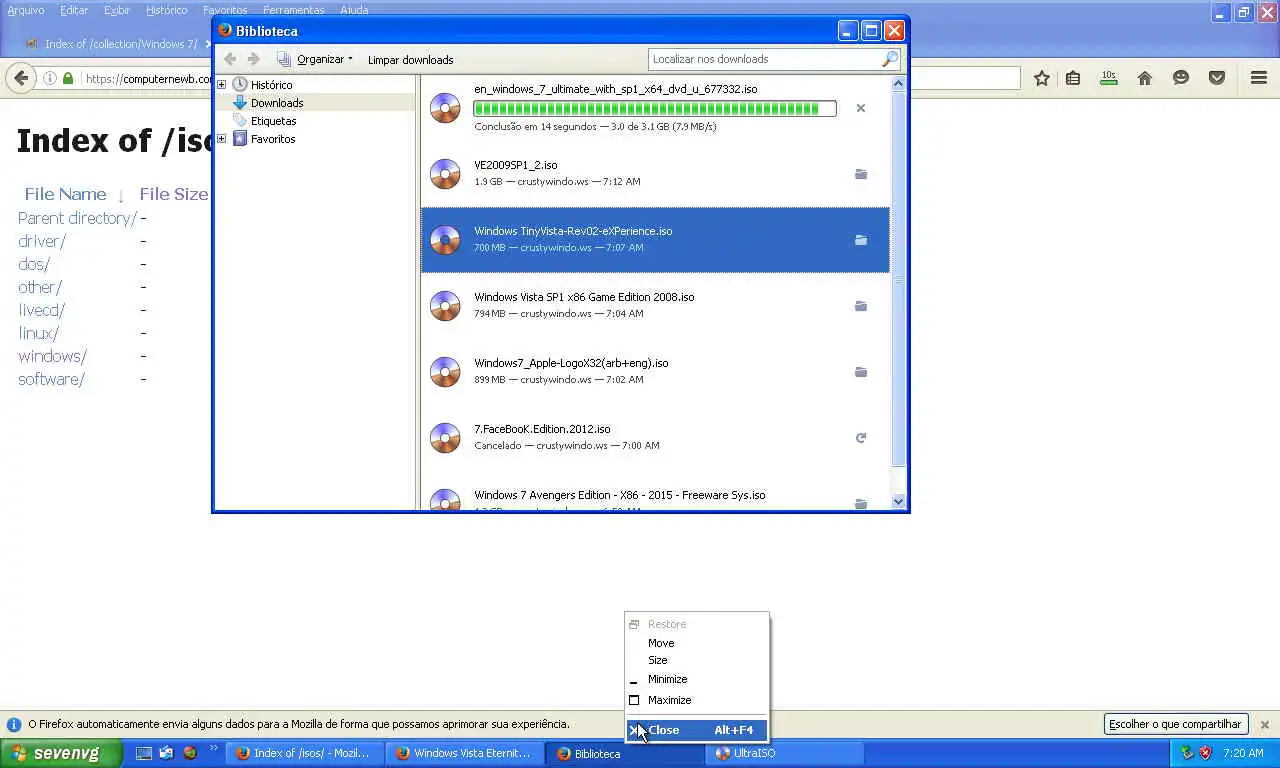
Task: Open containing folder for Windows7_Apple-LogoX32 iso
Action: (860, 372)
